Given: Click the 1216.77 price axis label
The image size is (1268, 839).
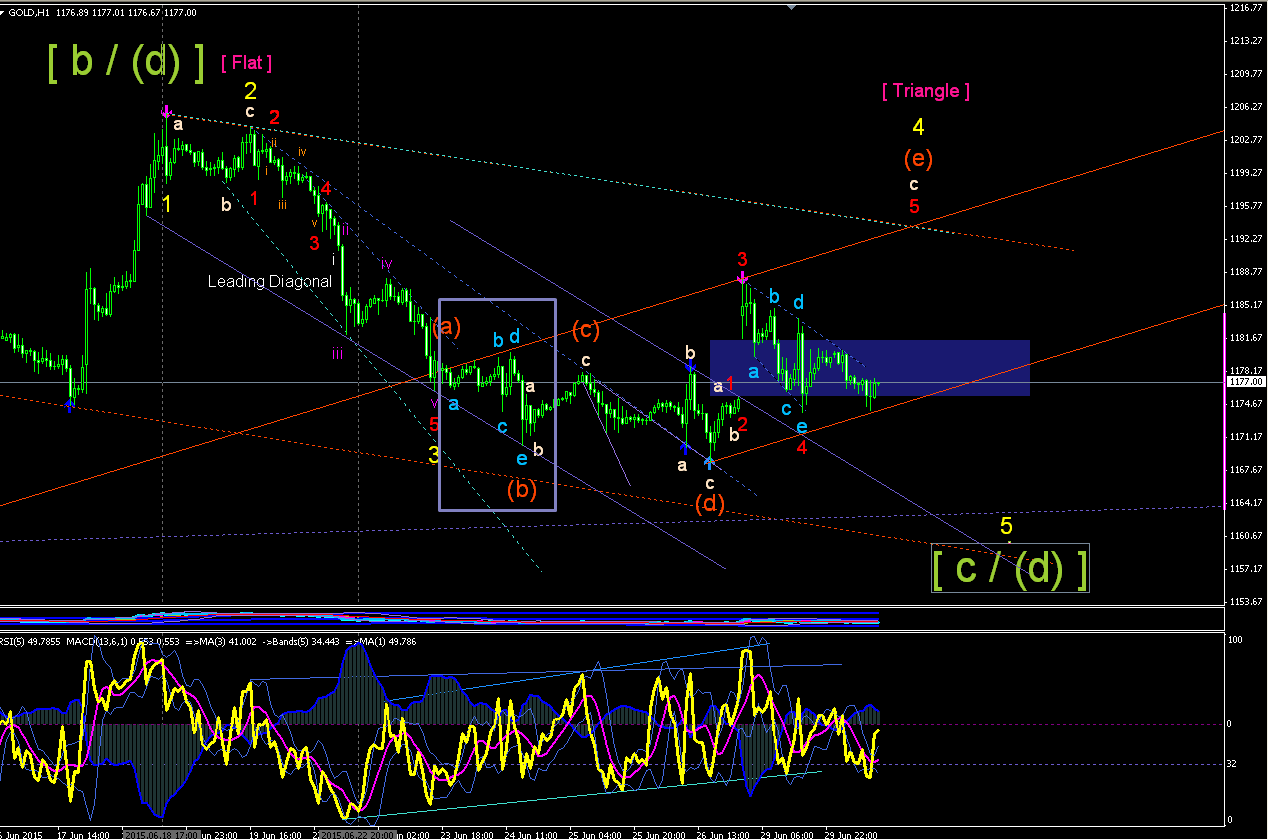Looking at the screenshot, I should 1245,7.
